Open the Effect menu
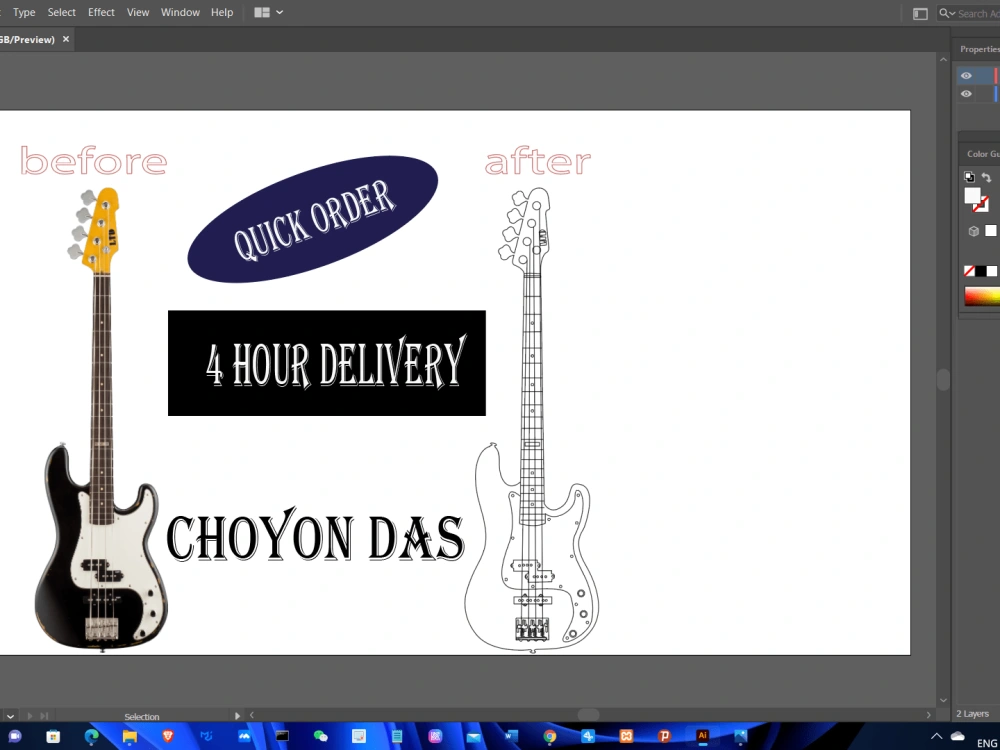1000x750 pixels. click(101, 12)
